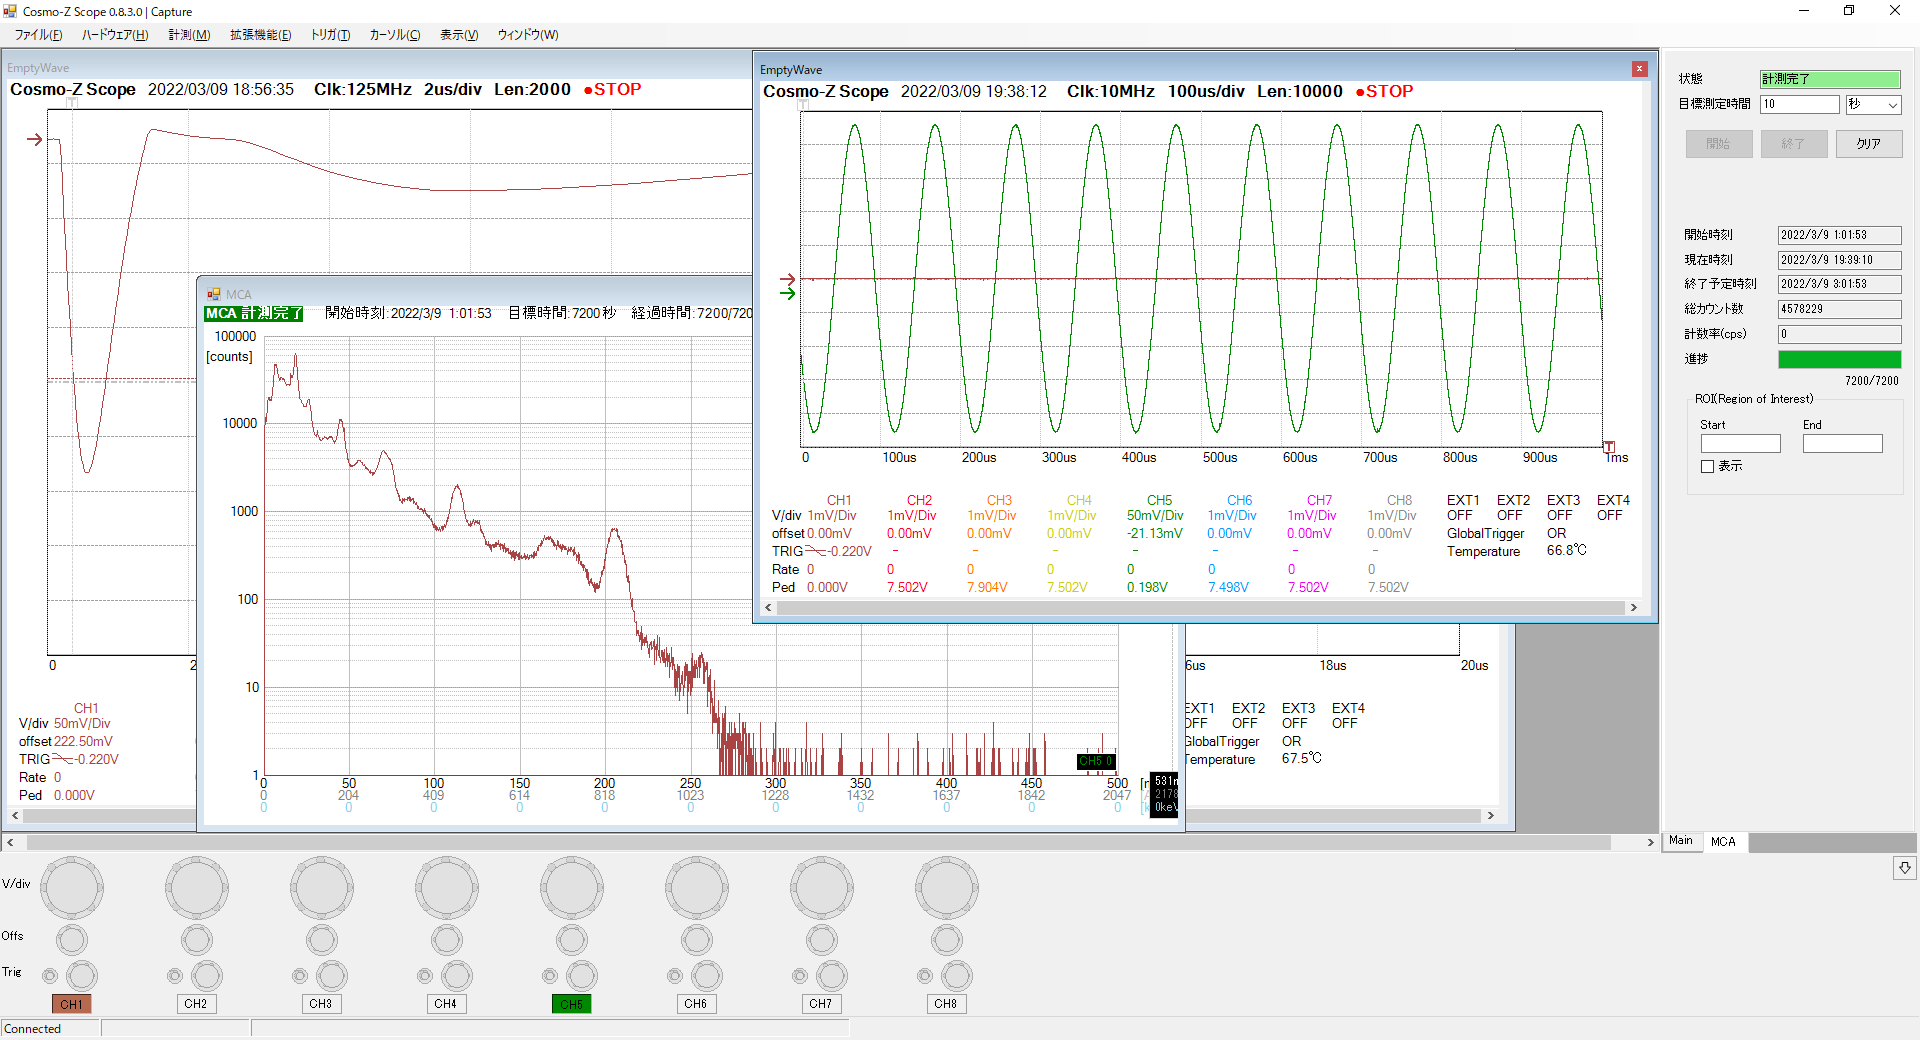Image resolution: width=1920 pixels, height=1040 pixels.
Task: Switch to the Main tab
Action: 1681,841
